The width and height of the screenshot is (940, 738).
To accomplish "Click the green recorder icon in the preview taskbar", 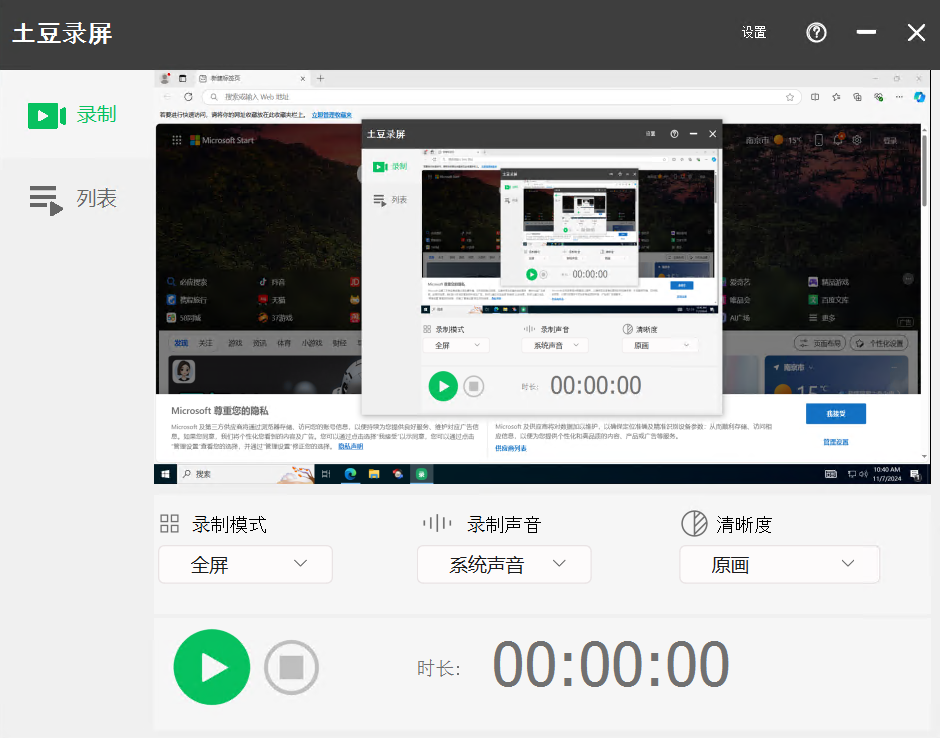I will 421,474.
